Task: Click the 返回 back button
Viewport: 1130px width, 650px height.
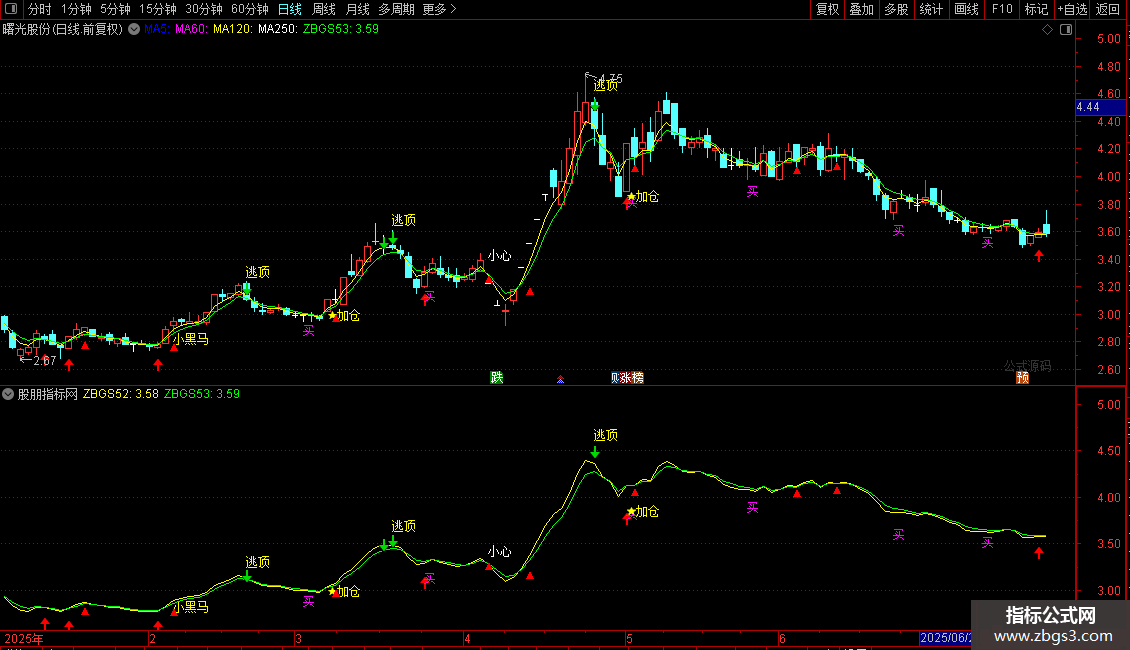Action: [x=1108, y=9]
